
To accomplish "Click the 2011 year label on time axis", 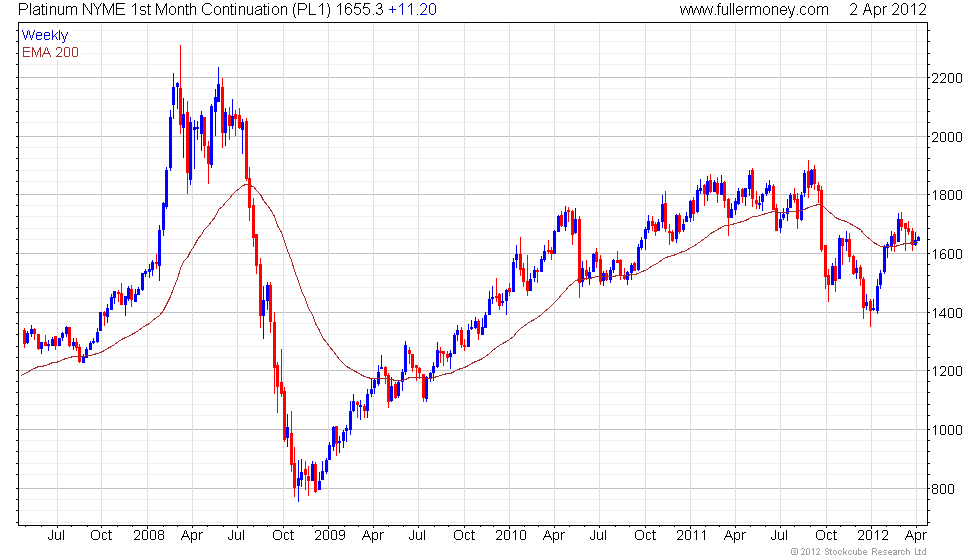I will click(691, 536).
